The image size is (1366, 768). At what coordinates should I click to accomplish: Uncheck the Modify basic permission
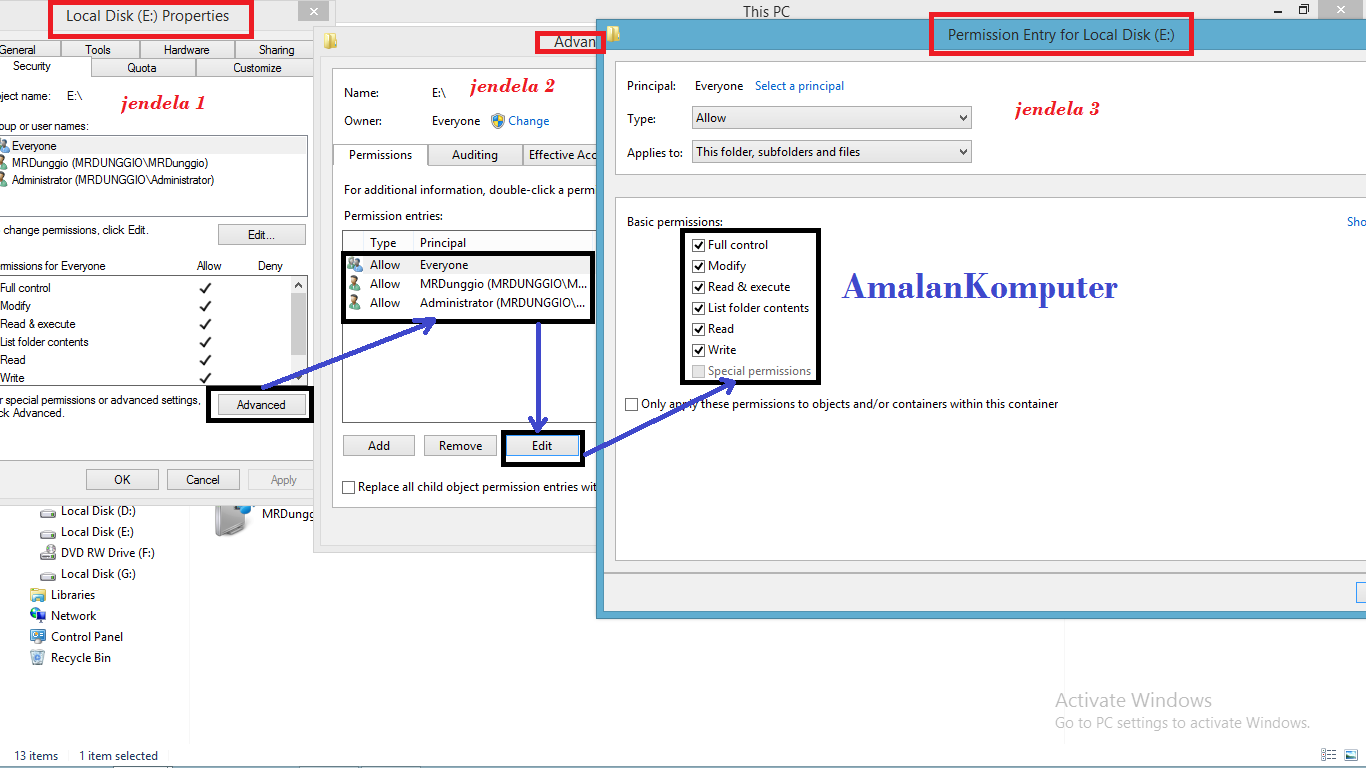(x=697, y=266)
